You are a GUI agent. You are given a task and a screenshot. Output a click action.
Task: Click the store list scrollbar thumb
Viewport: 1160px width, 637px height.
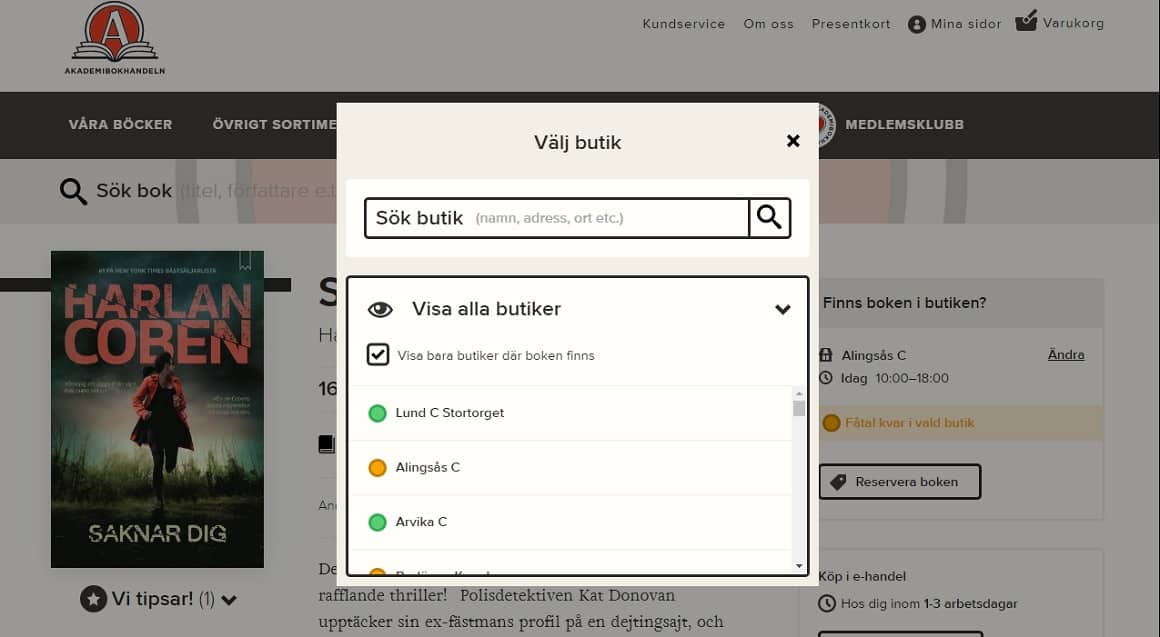799,408
